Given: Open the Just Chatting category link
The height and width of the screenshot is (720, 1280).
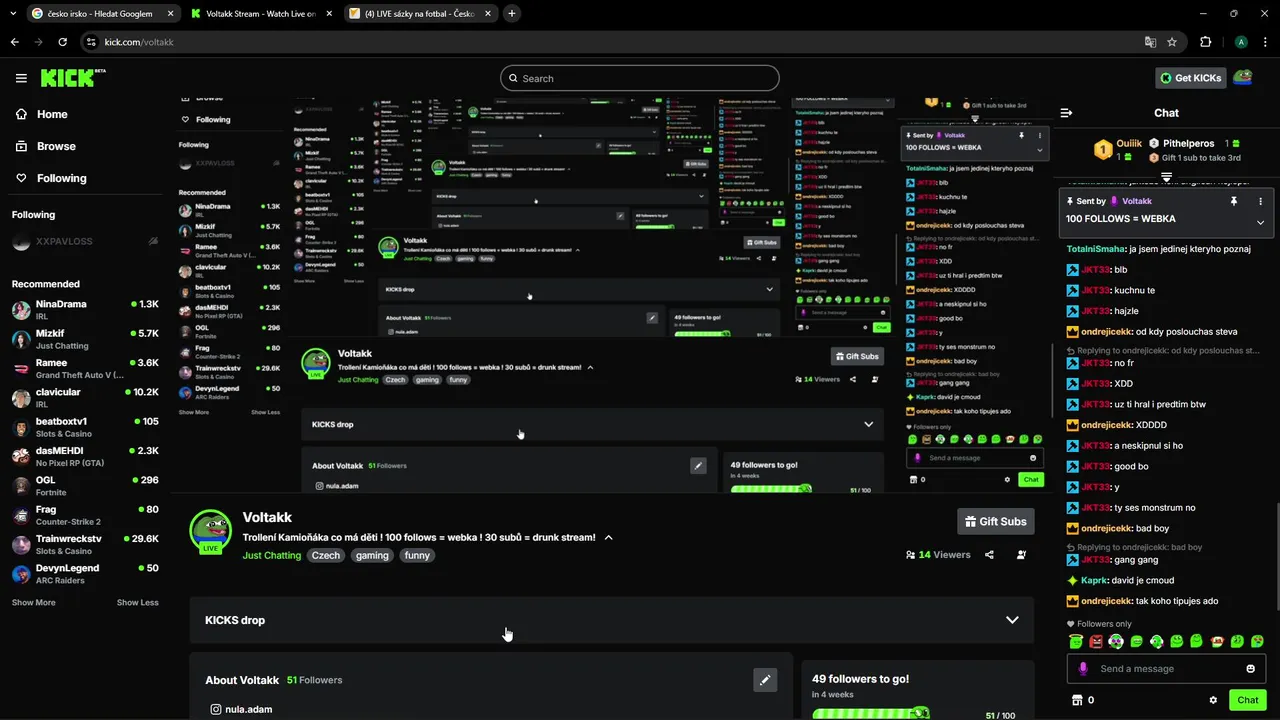Looking at the screenshot, I should click(272, 555).
